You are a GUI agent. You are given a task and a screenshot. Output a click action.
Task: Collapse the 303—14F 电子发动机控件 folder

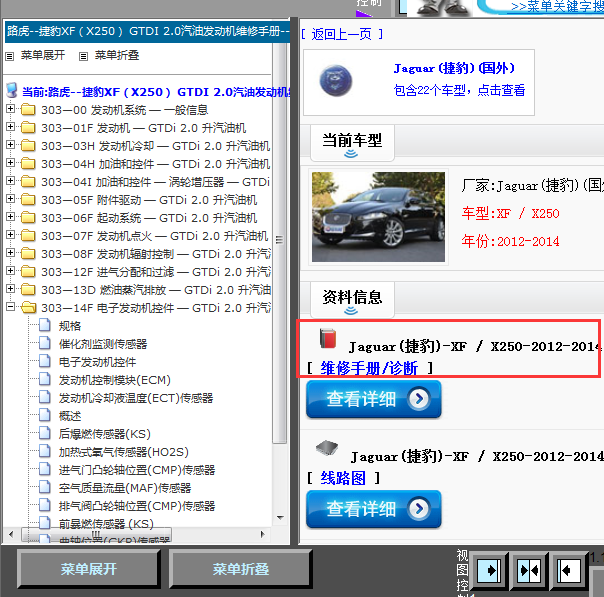(10, 307)
